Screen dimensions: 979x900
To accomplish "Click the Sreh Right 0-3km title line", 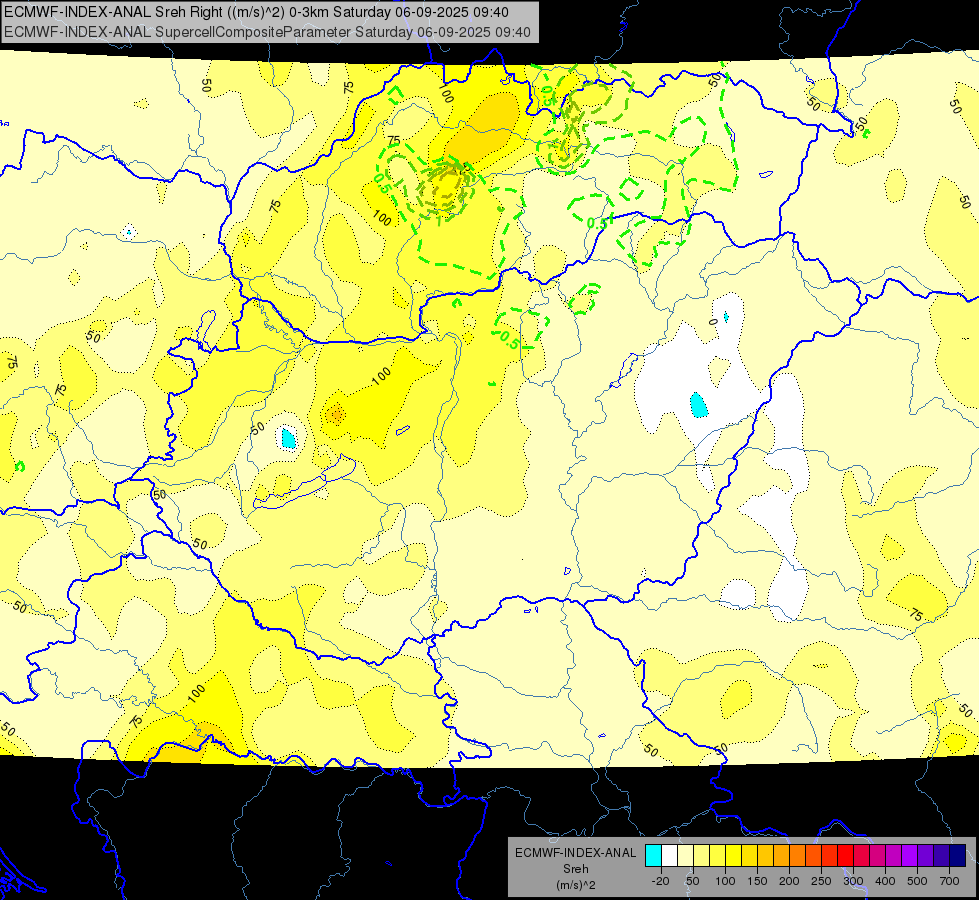I will tap(256, 12).
